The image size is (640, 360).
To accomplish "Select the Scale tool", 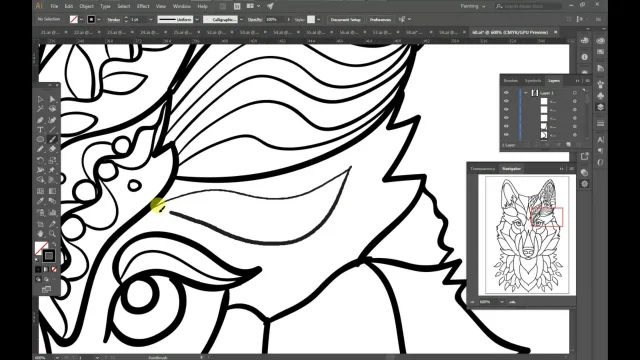I will click(x=52, y=160).
